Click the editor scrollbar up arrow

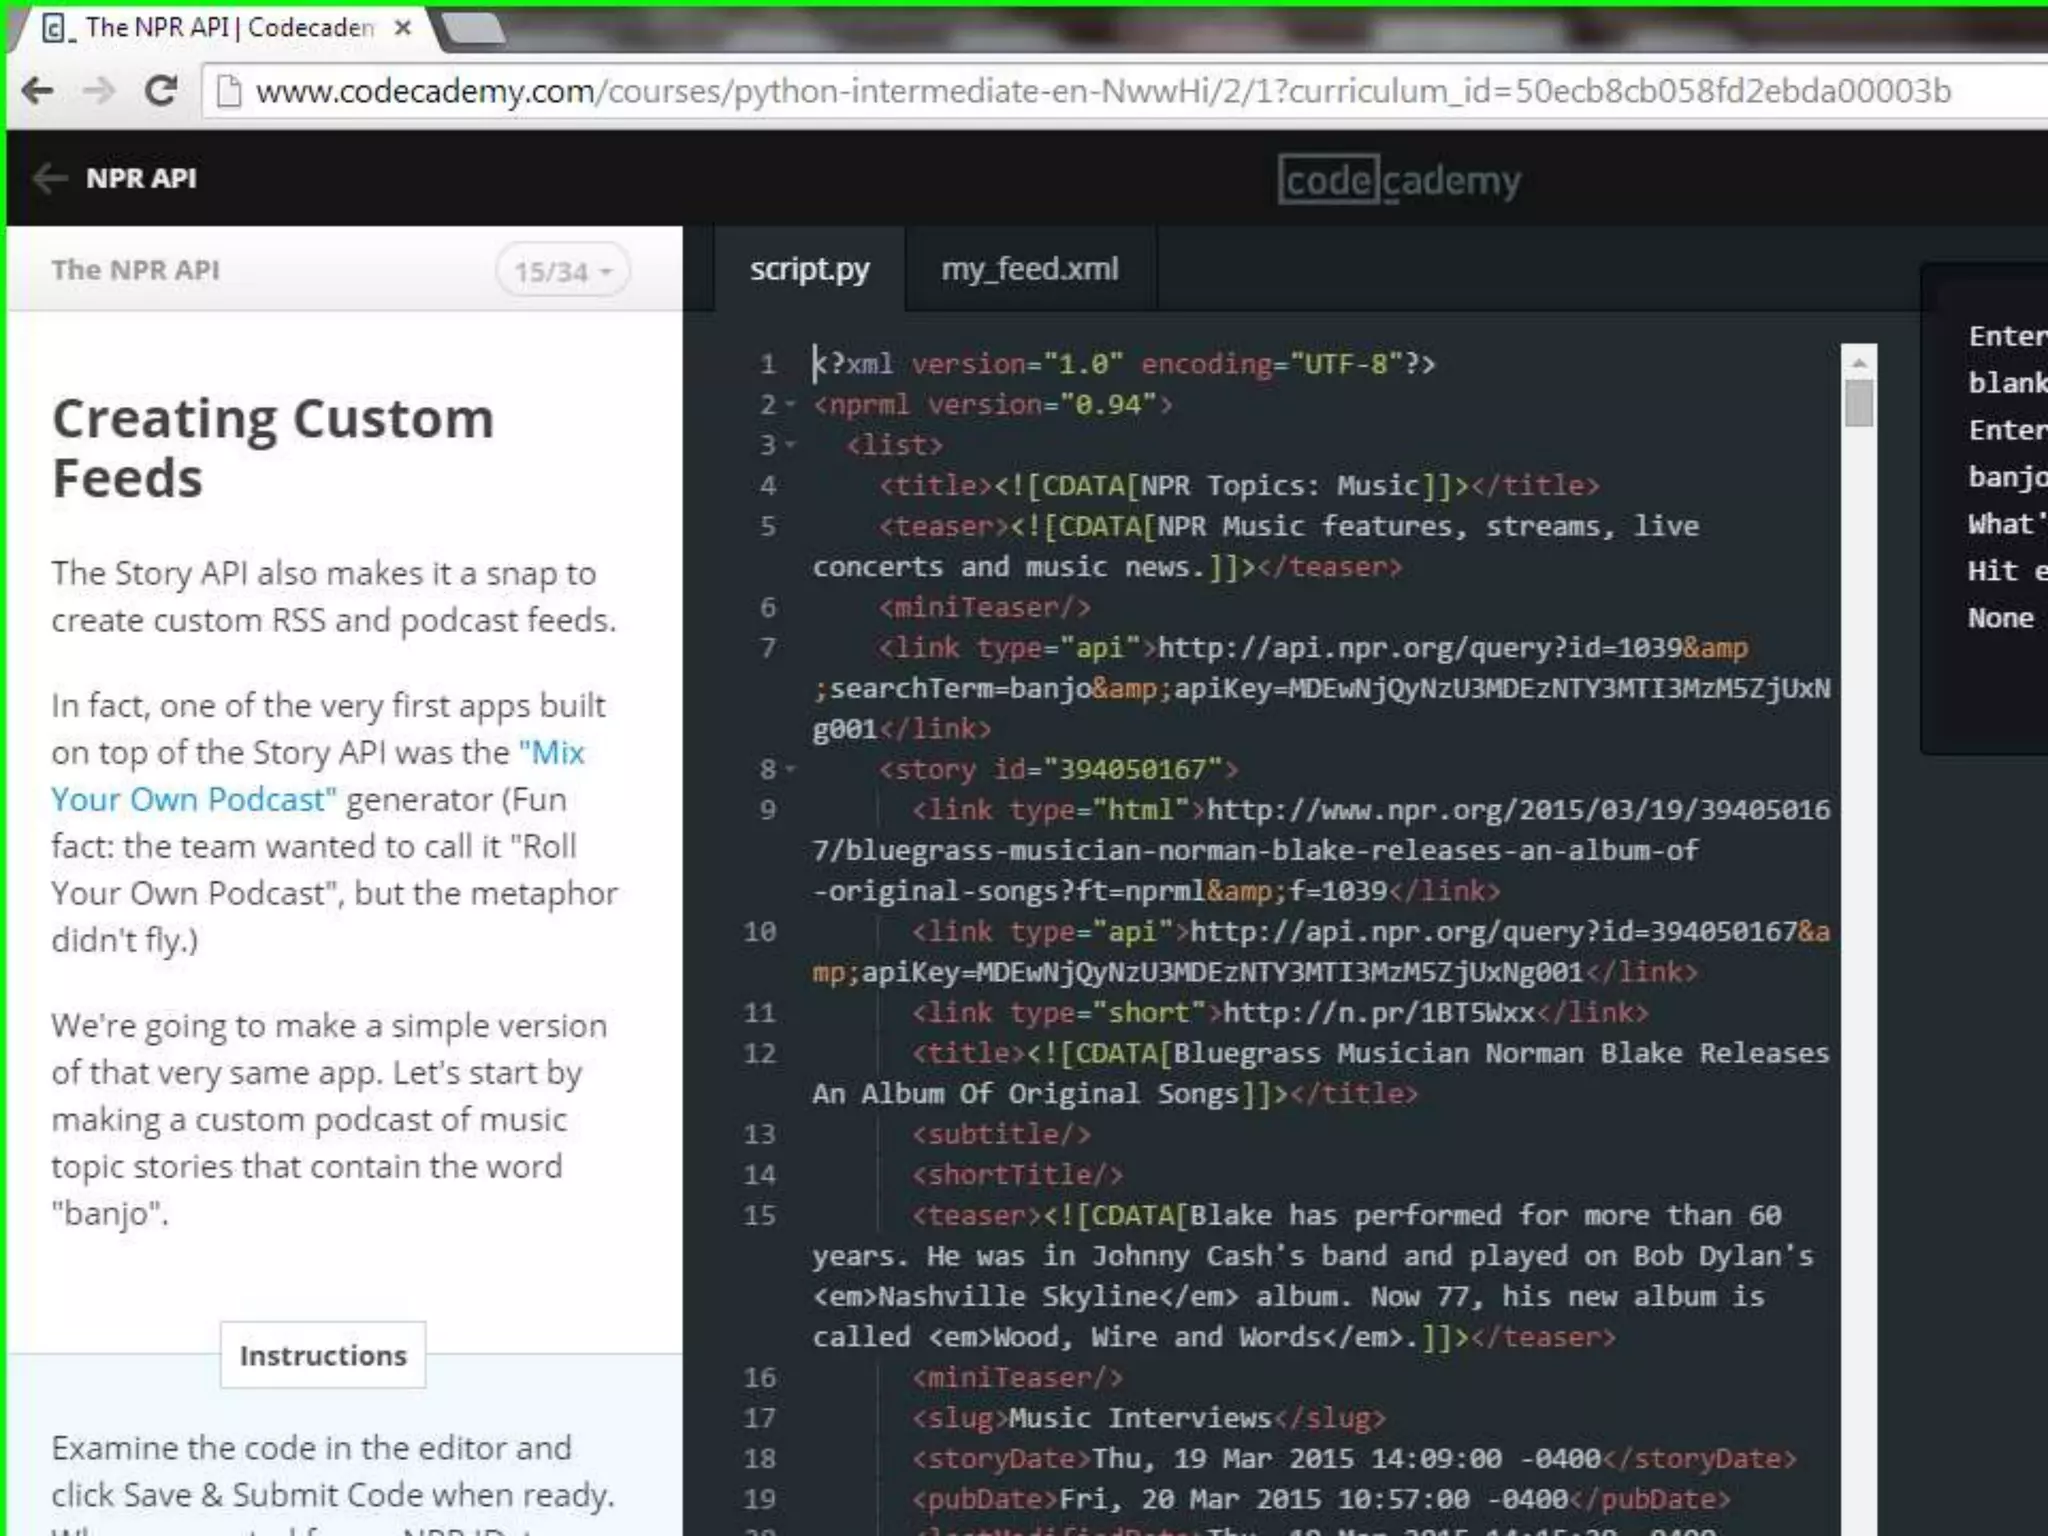pyautogui.click(x=1859, y=362)
